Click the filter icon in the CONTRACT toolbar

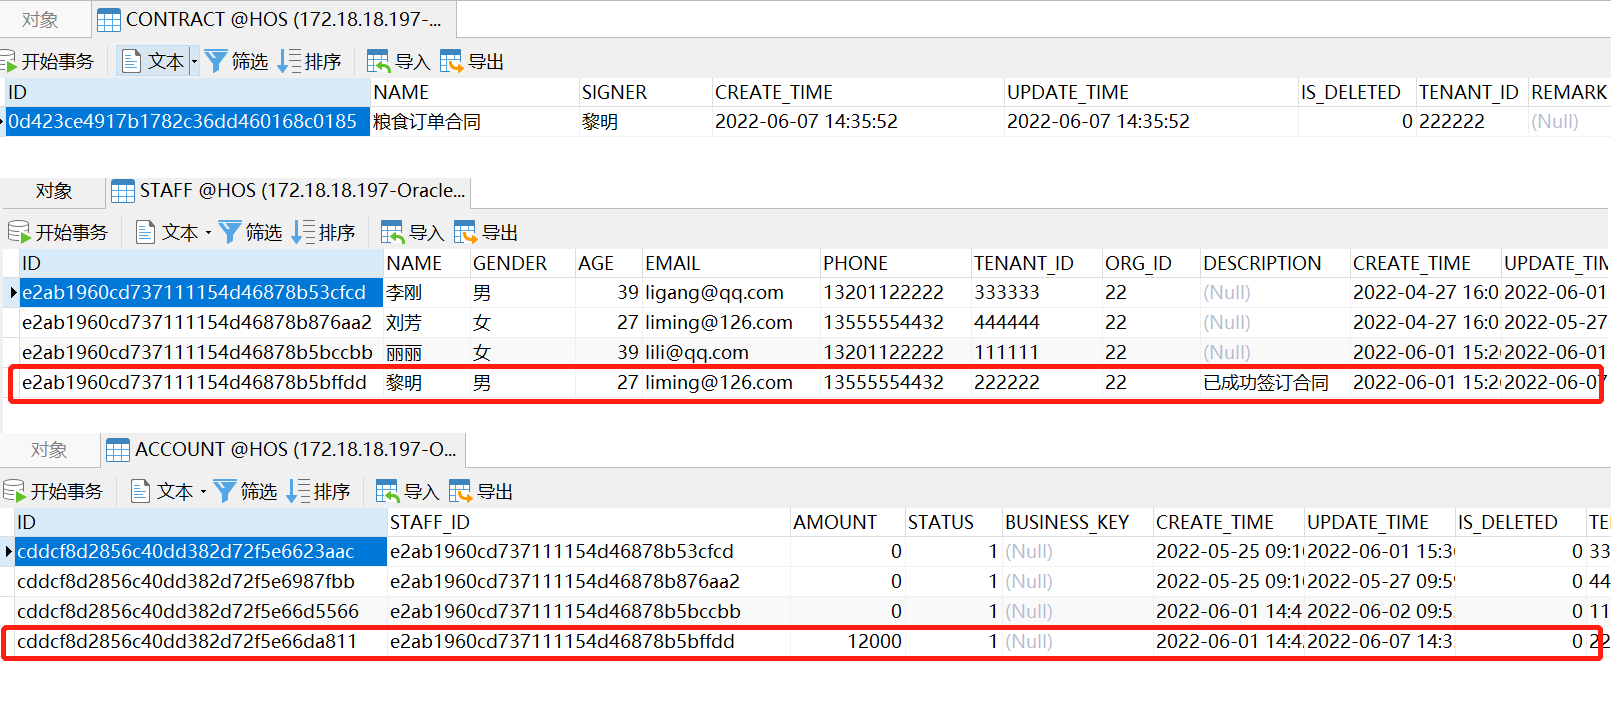[216, 61]
